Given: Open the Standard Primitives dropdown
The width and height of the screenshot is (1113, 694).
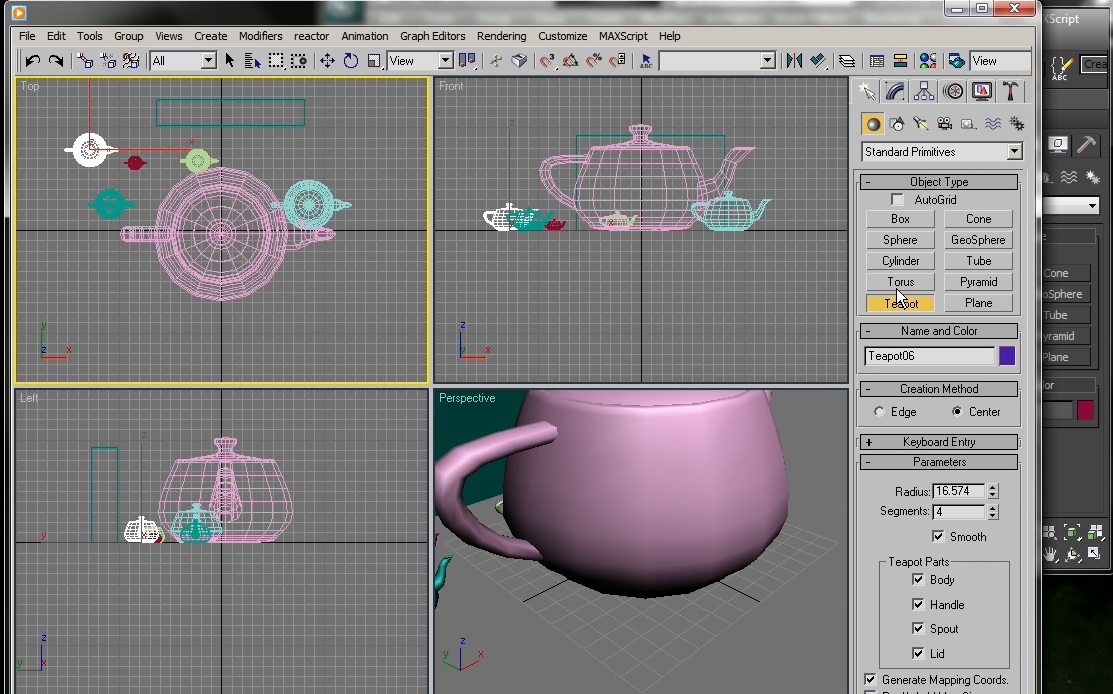Looking at the screenshot, I should (1014, 151).
